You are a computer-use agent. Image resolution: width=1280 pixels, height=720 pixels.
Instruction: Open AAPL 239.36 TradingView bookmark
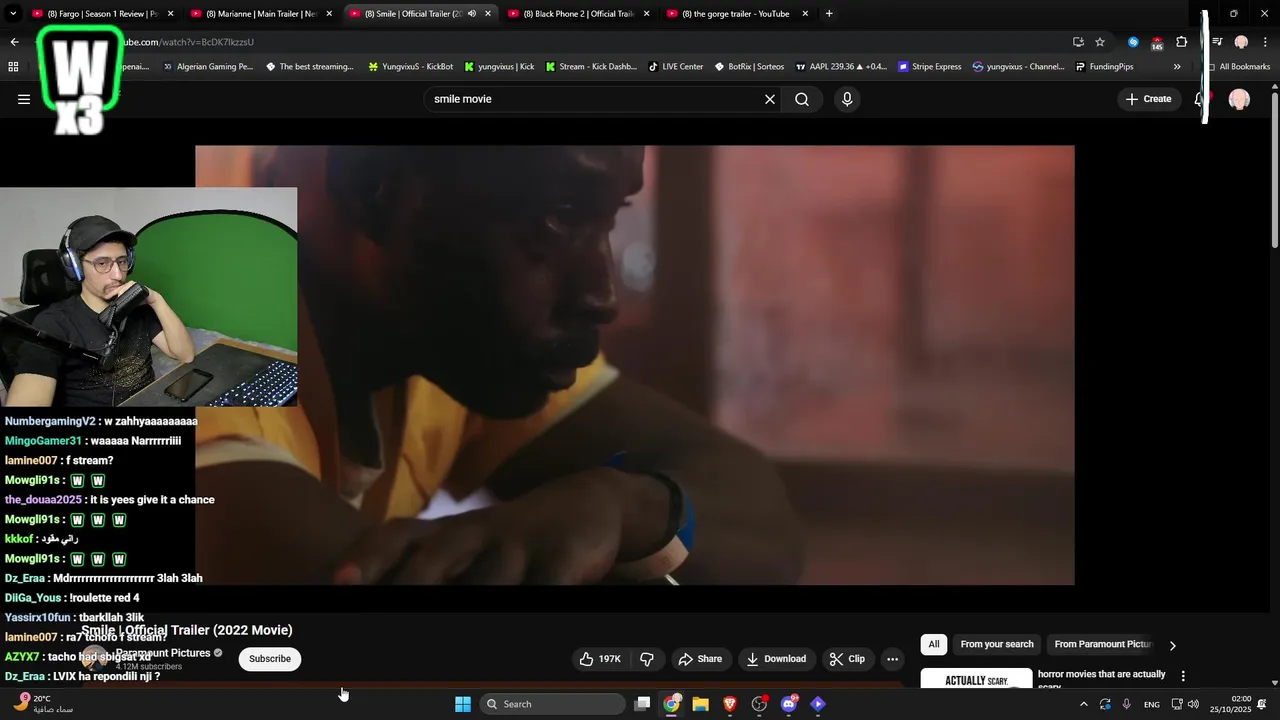point(841,67)
